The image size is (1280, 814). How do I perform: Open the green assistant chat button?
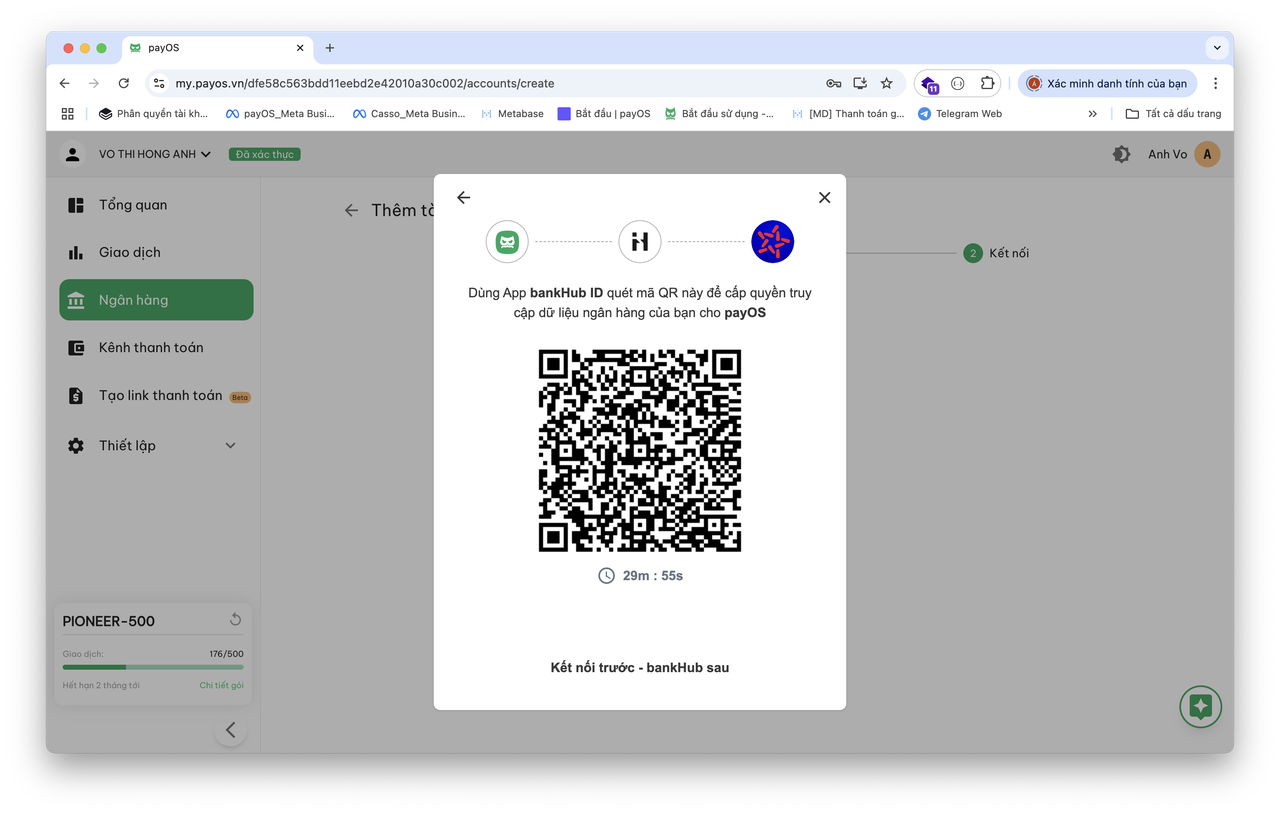(x=1201, y=707)
